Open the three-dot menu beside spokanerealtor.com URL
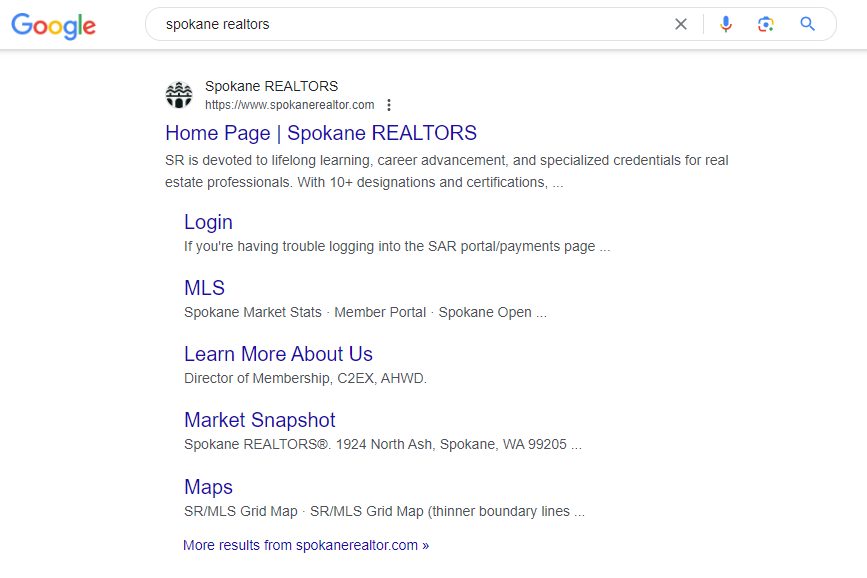This screenshot has width=867, height=578. (389, 105)
